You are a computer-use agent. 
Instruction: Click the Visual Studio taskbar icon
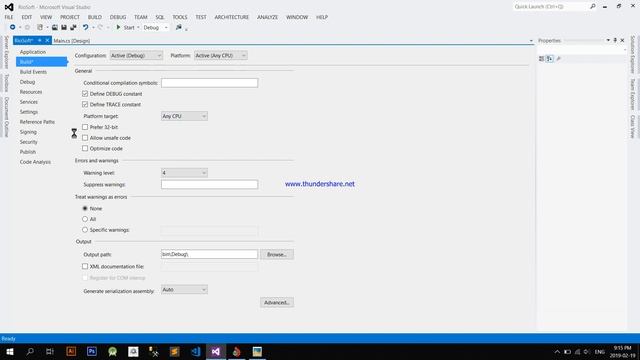point(216,351)
